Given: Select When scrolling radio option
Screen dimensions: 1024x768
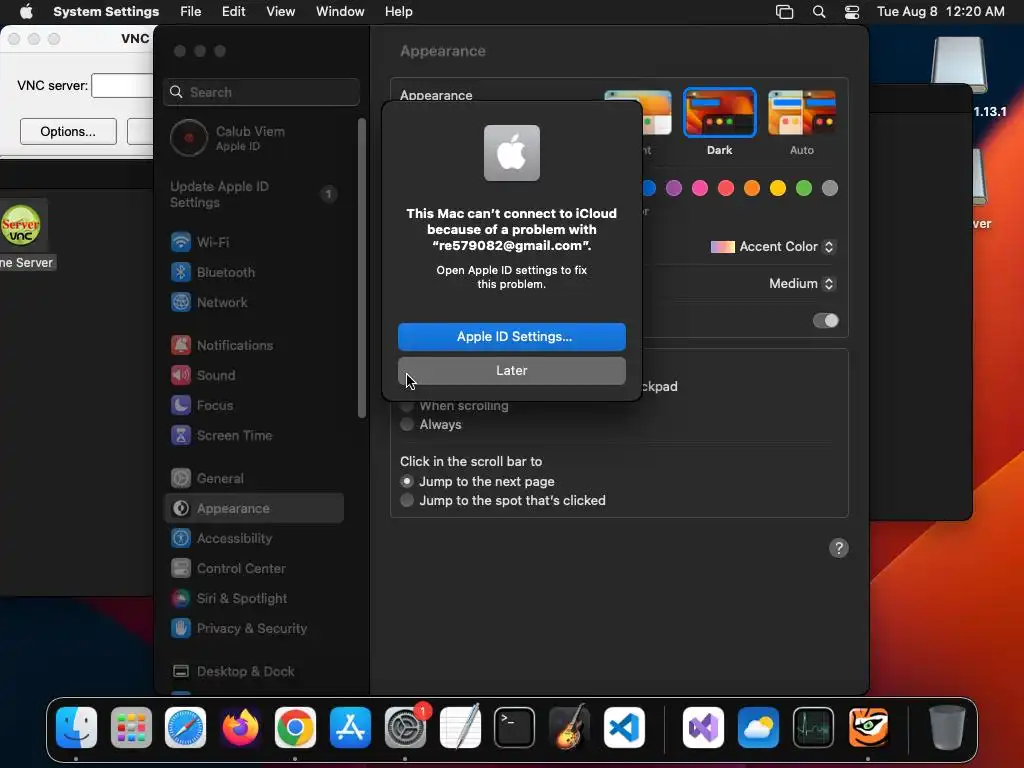Looking at the screenshot, I should (407, 406).
